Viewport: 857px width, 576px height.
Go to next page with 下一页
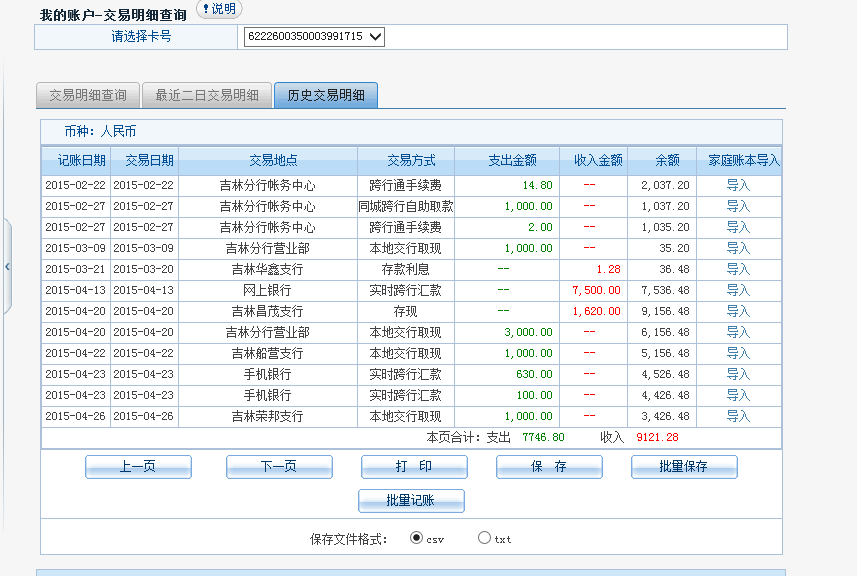(x=279, y=467)
